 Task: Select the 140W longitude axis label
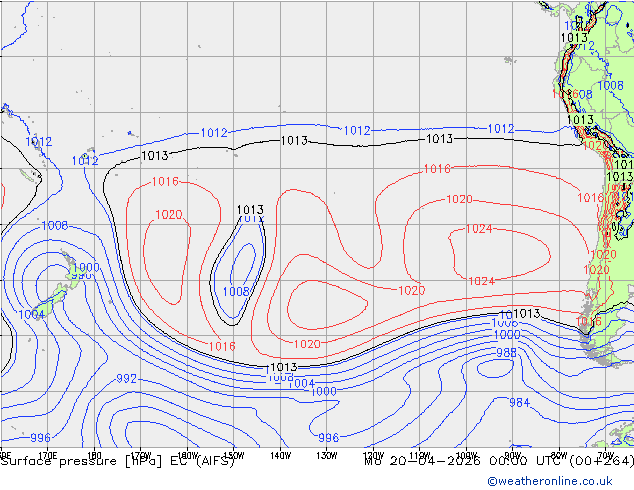point(280,456)
